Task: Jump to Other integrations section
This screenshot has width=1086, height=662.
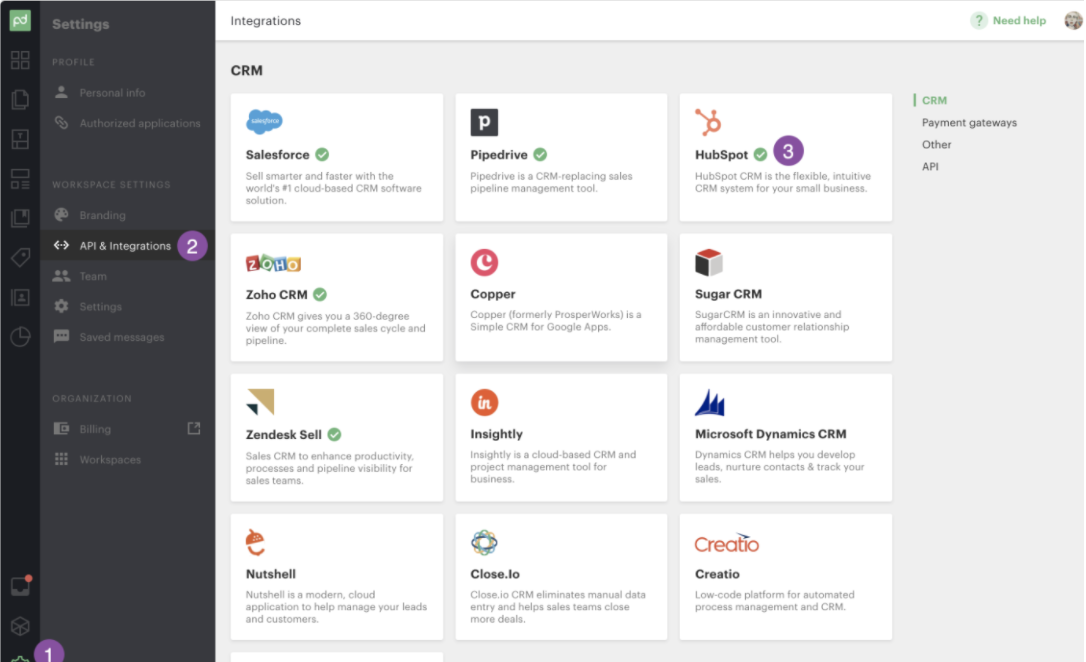Action: coord(936,145)
